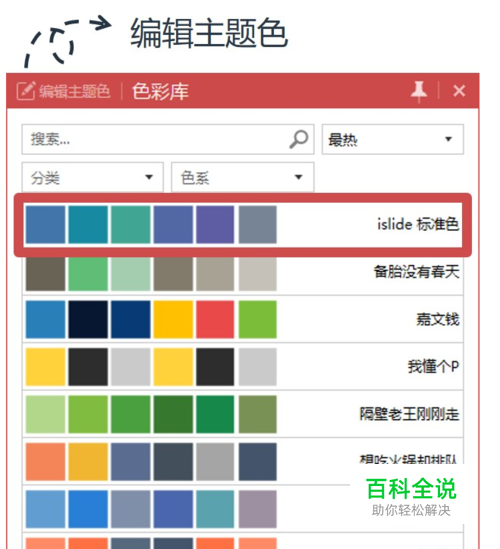Screen dimensions: 500x549
Task: Click green-teal third swatch in islide 标准色
Action: click(x=131, y=224)
